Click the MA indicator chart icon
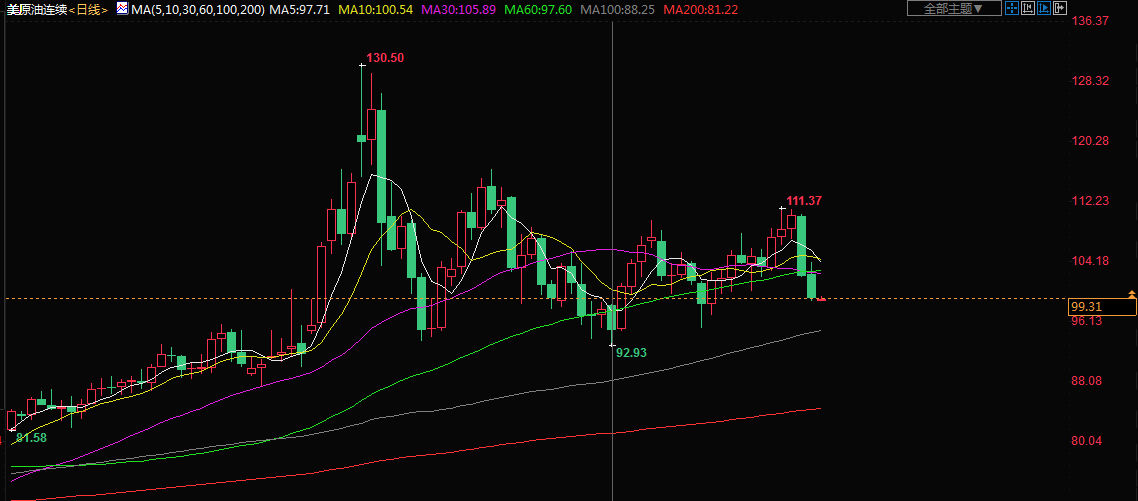Image resolution: width=1138 pixels, height=501 pixels. click(122, 9)
